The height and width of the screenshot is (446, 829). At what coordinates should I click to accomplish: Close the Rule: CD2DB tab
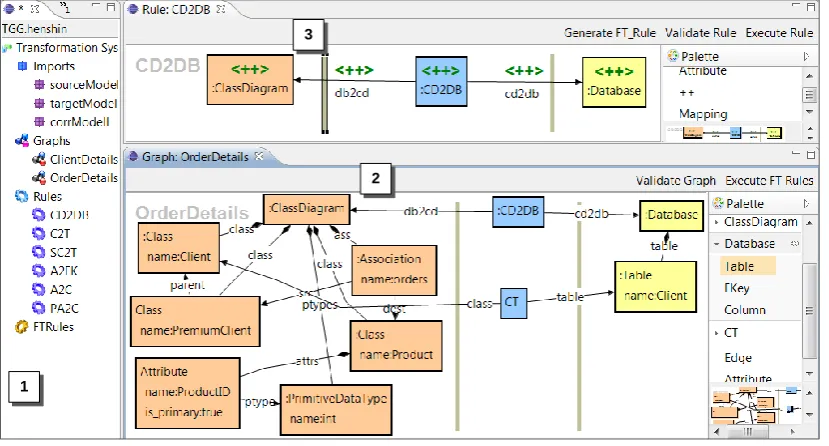pyautogui.click(x=221, y=9)
